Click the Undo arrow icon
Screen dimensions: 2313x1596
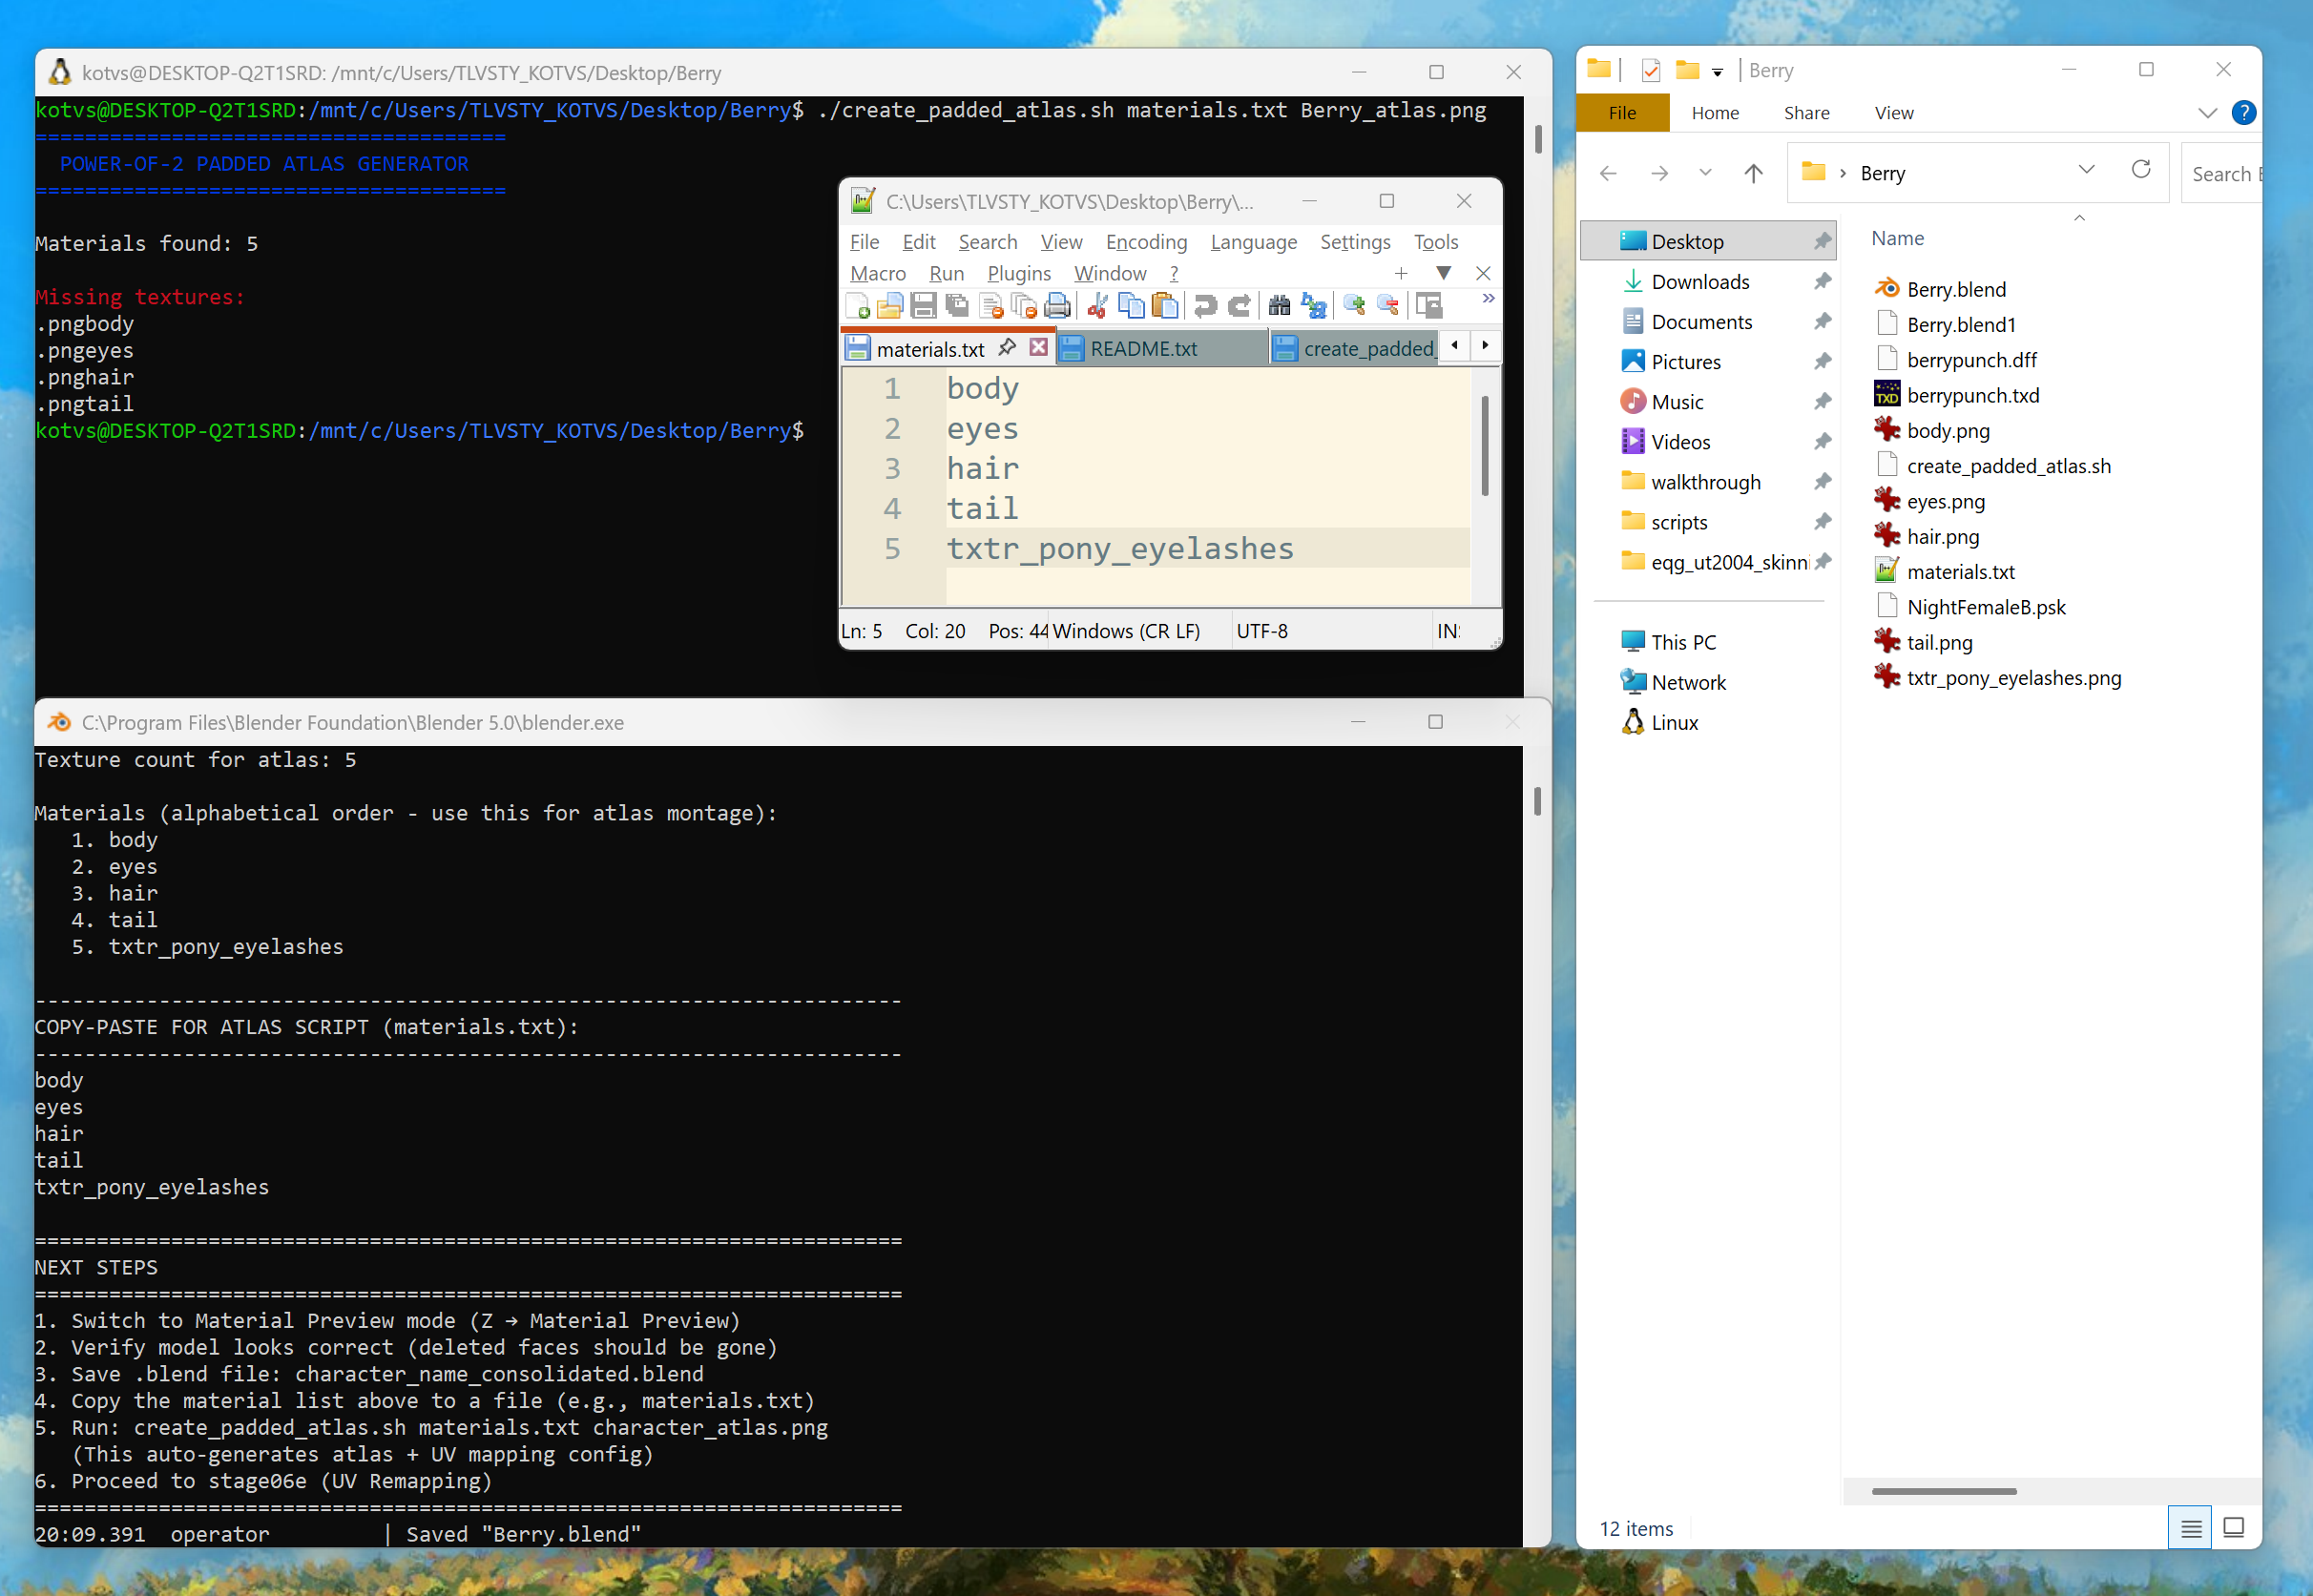(x=1205, y=306)
